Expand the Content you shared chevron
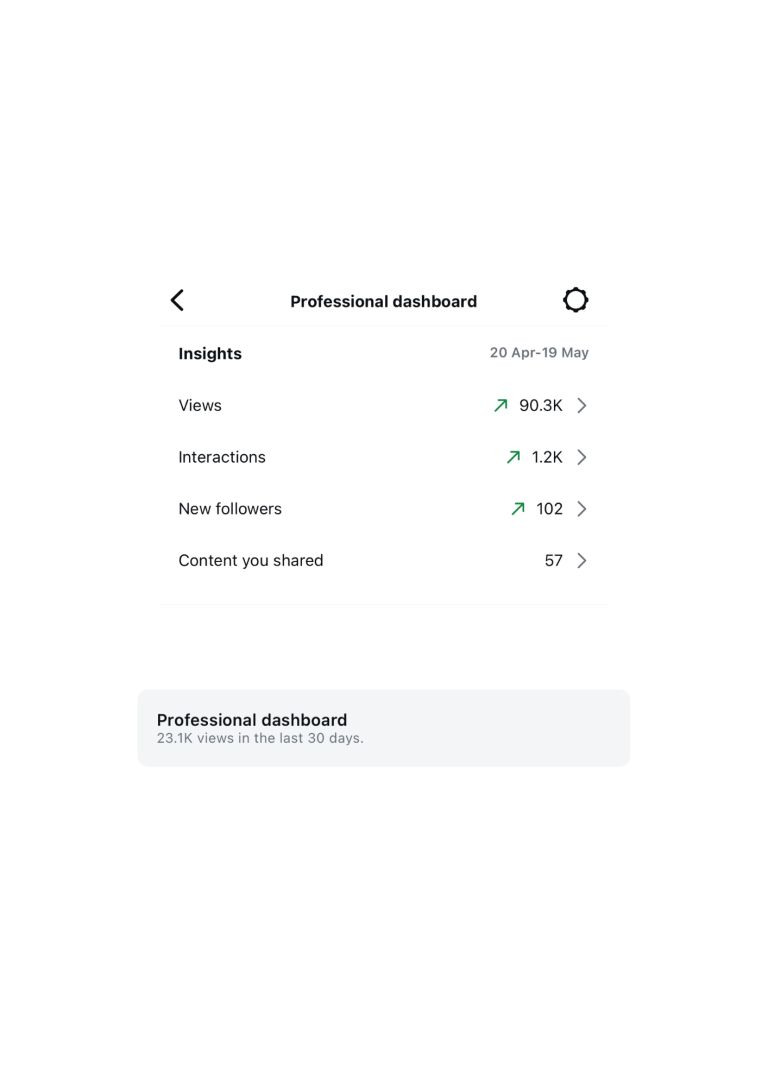Viewport: 768px width, 1086px height. [582, 560]
